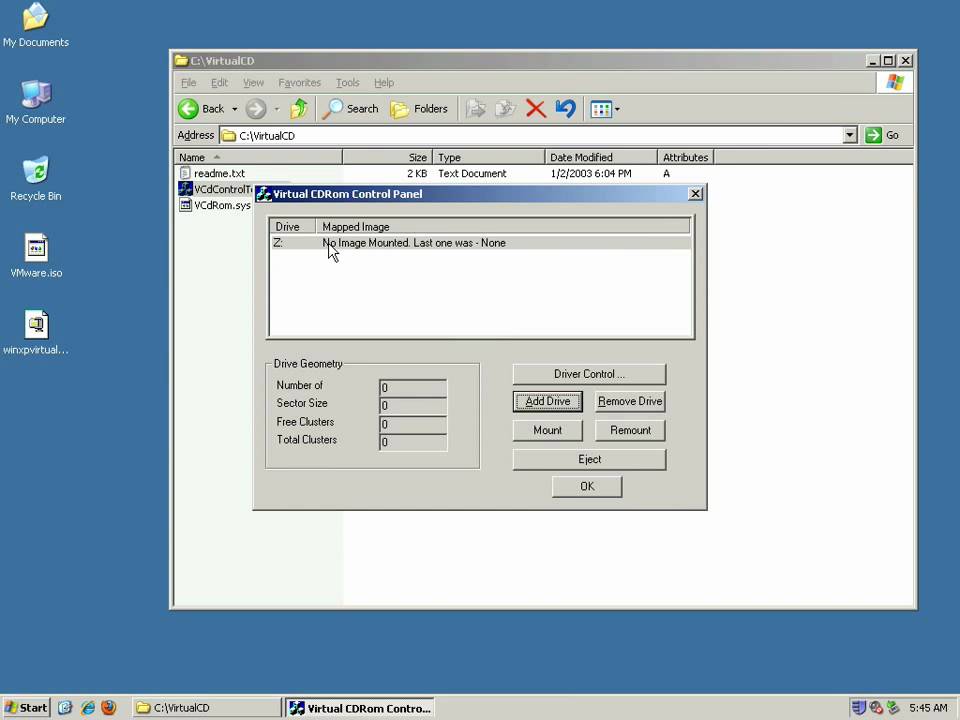
Task: Select the Recycle Bin icon
Action: [36, 179]
